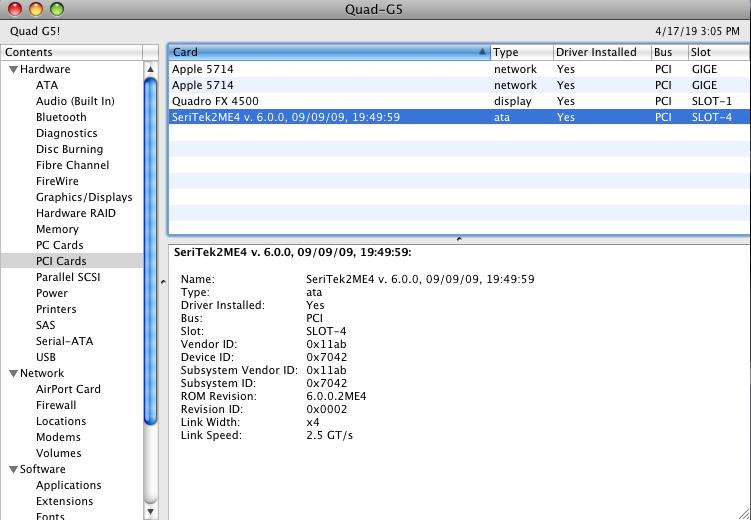Select USB in sidebar
This screenshot has width=751, height=520.
coord(46,357)
